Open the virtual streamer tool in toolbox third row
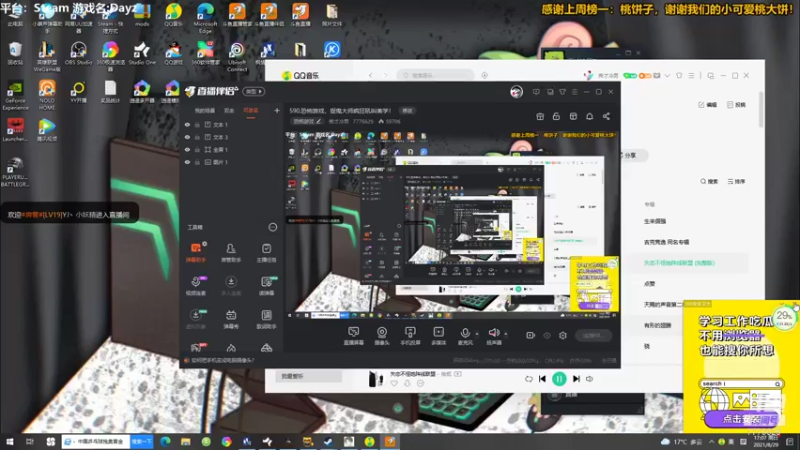Viewport: 800px width, 450px height. tap(195, 319)
